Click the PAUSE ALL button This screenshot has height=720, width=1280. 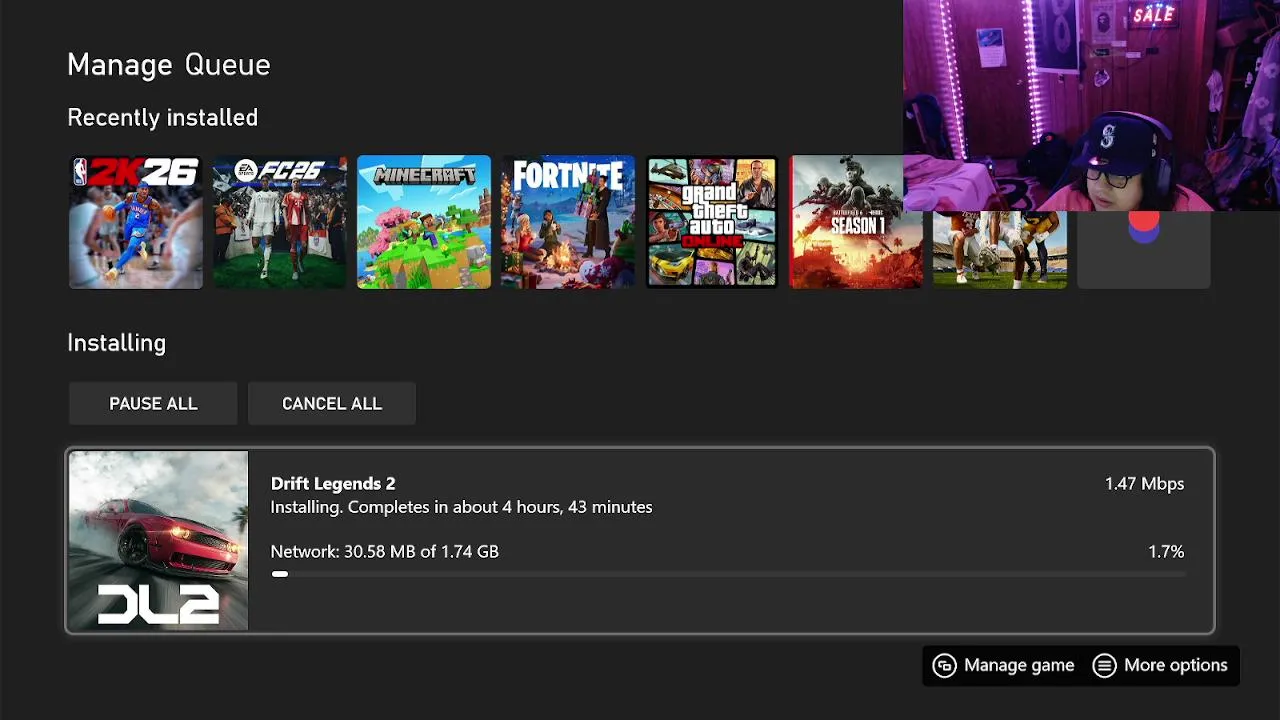[x=153, y=404]
